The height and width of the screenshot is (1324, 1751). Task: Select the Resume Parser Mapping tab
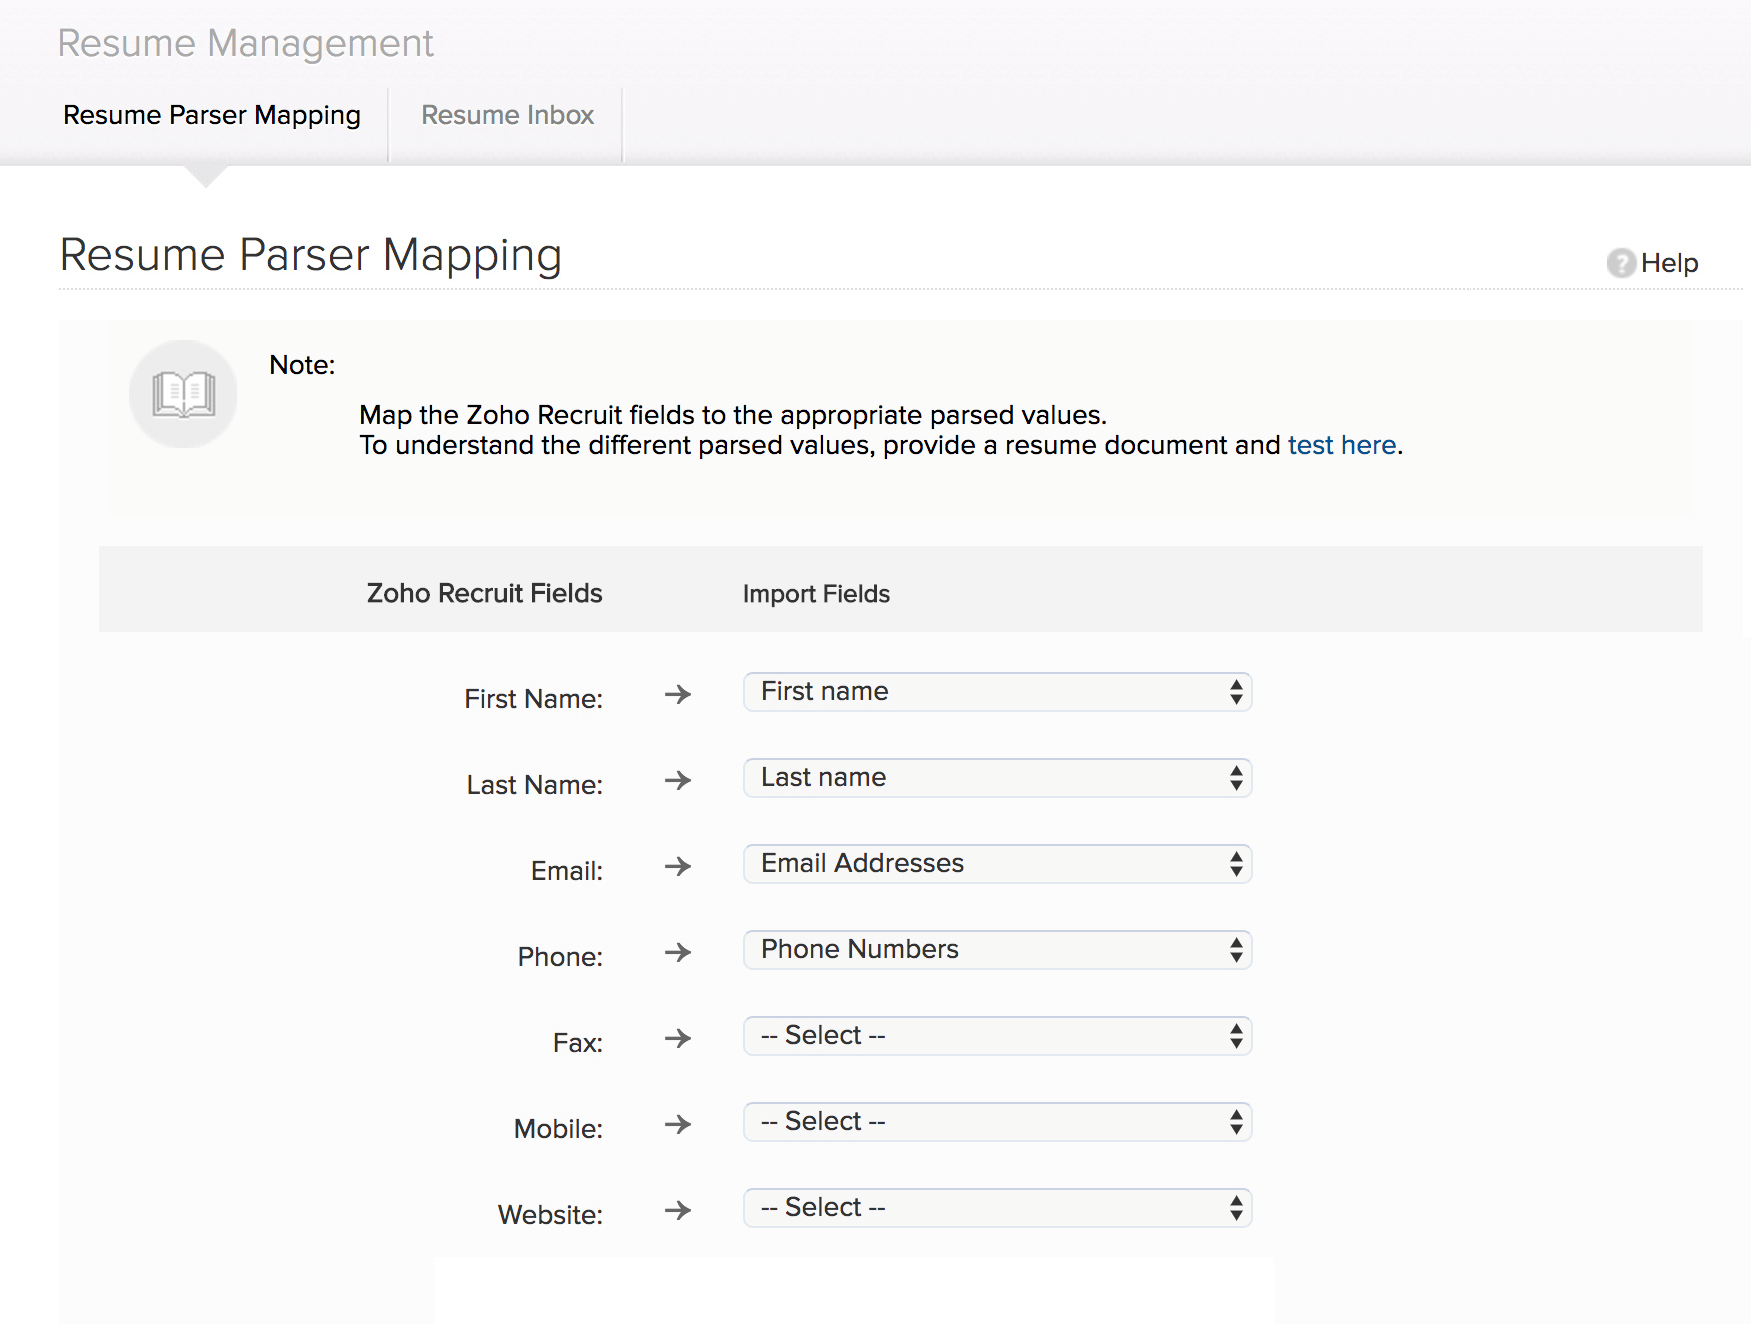pyautogui.click(x=212, y=115)
